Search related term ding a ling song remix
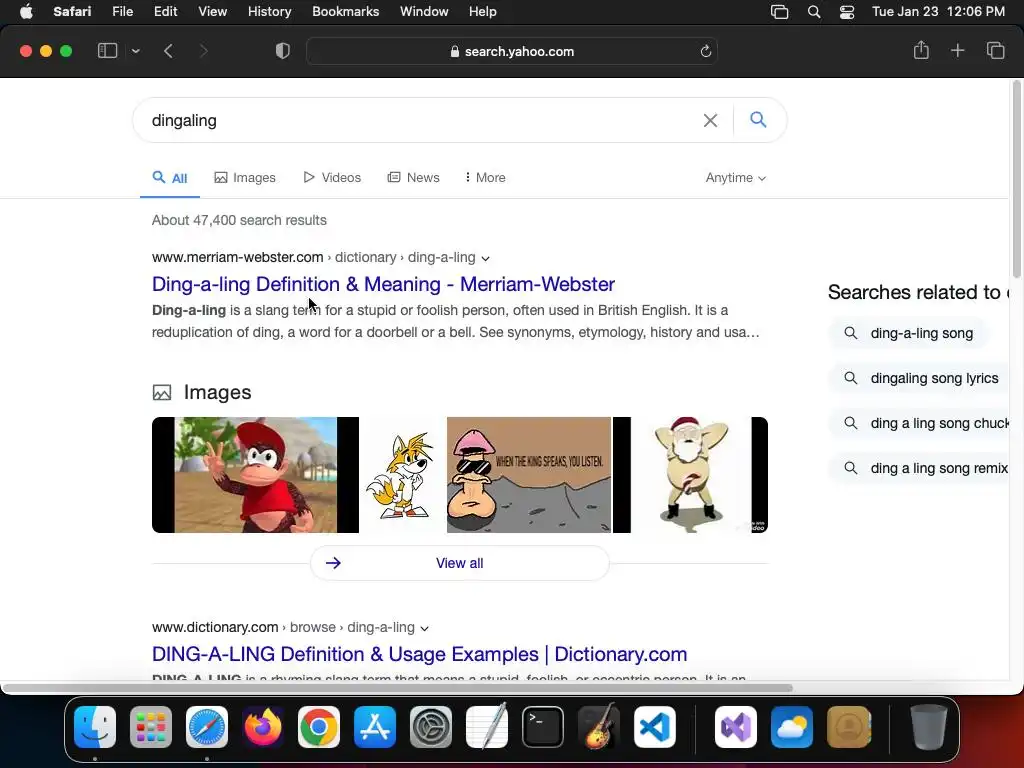Viewport: 1024px width, 768px height. pyautogui.click(x=919, y=468)
